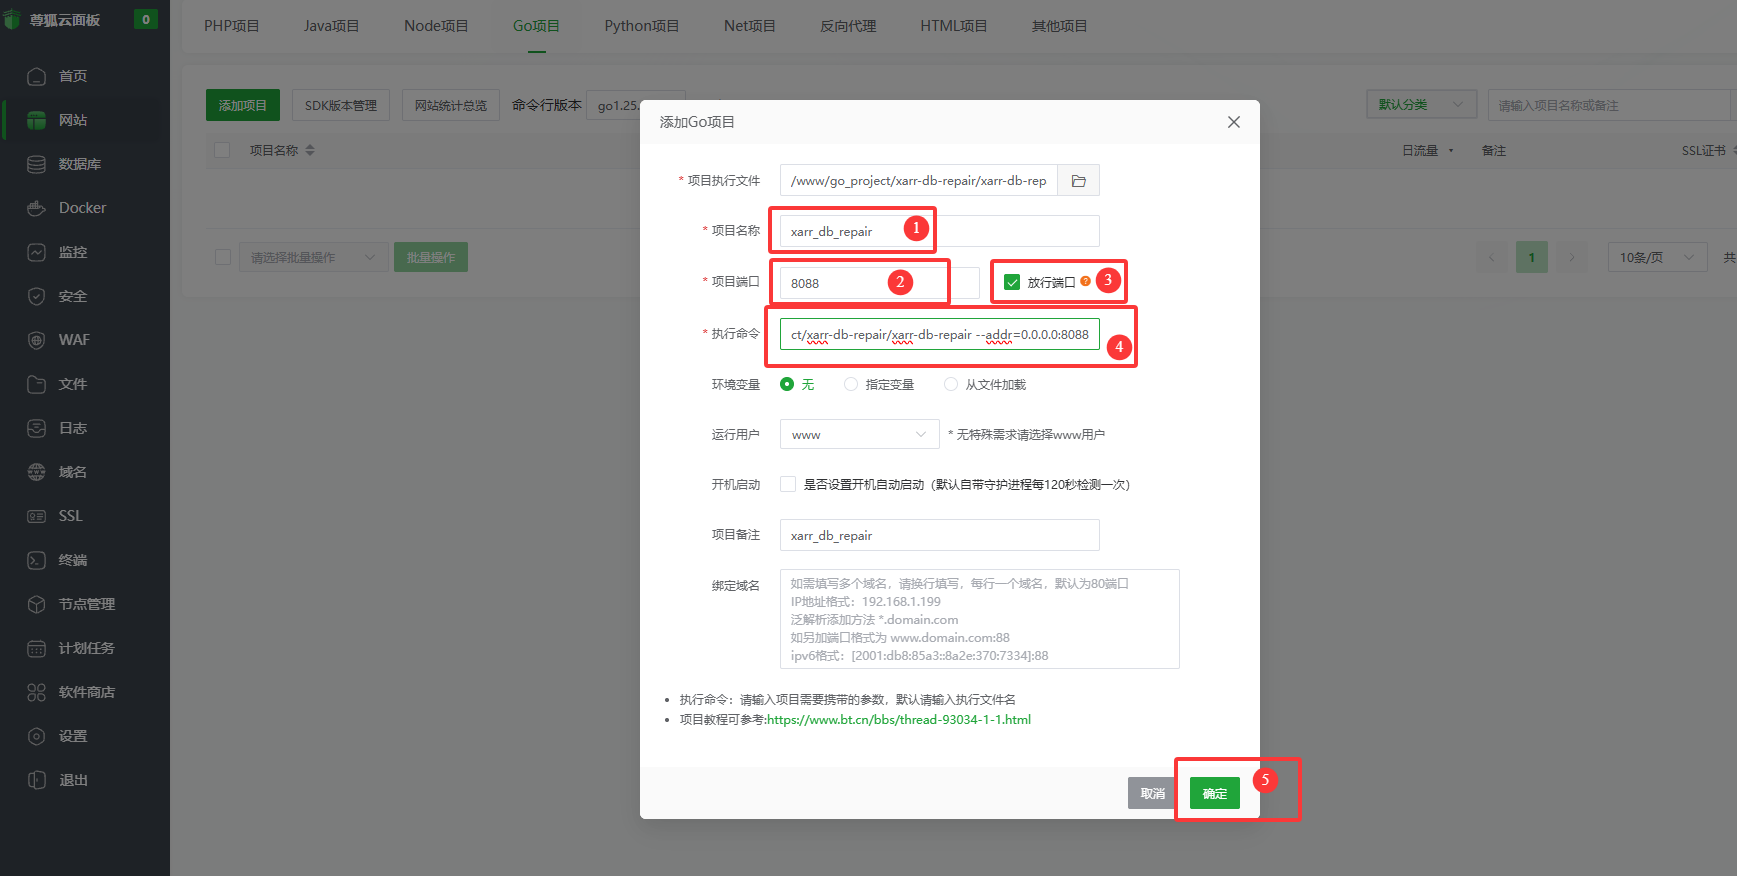
Task: Open the bt.cn tutorial thread link
Action: click(x=899, y=719)
